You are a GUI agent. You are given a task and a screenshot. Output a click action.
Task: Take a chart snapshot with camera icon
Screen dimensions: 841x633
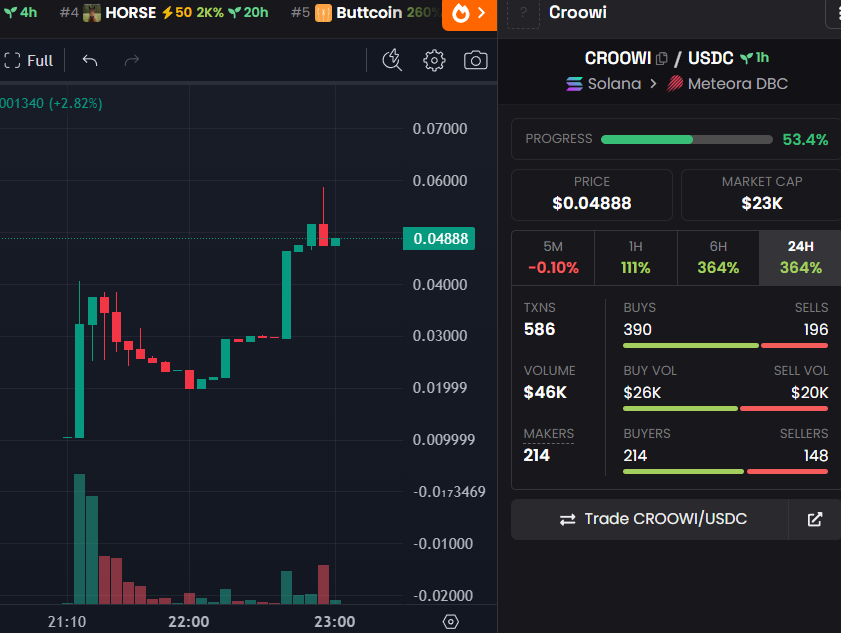(x=476, y=60)
